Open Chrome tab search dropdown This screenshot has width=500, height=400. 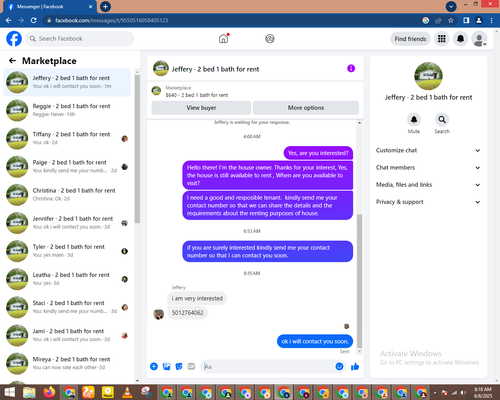(451, 6)
